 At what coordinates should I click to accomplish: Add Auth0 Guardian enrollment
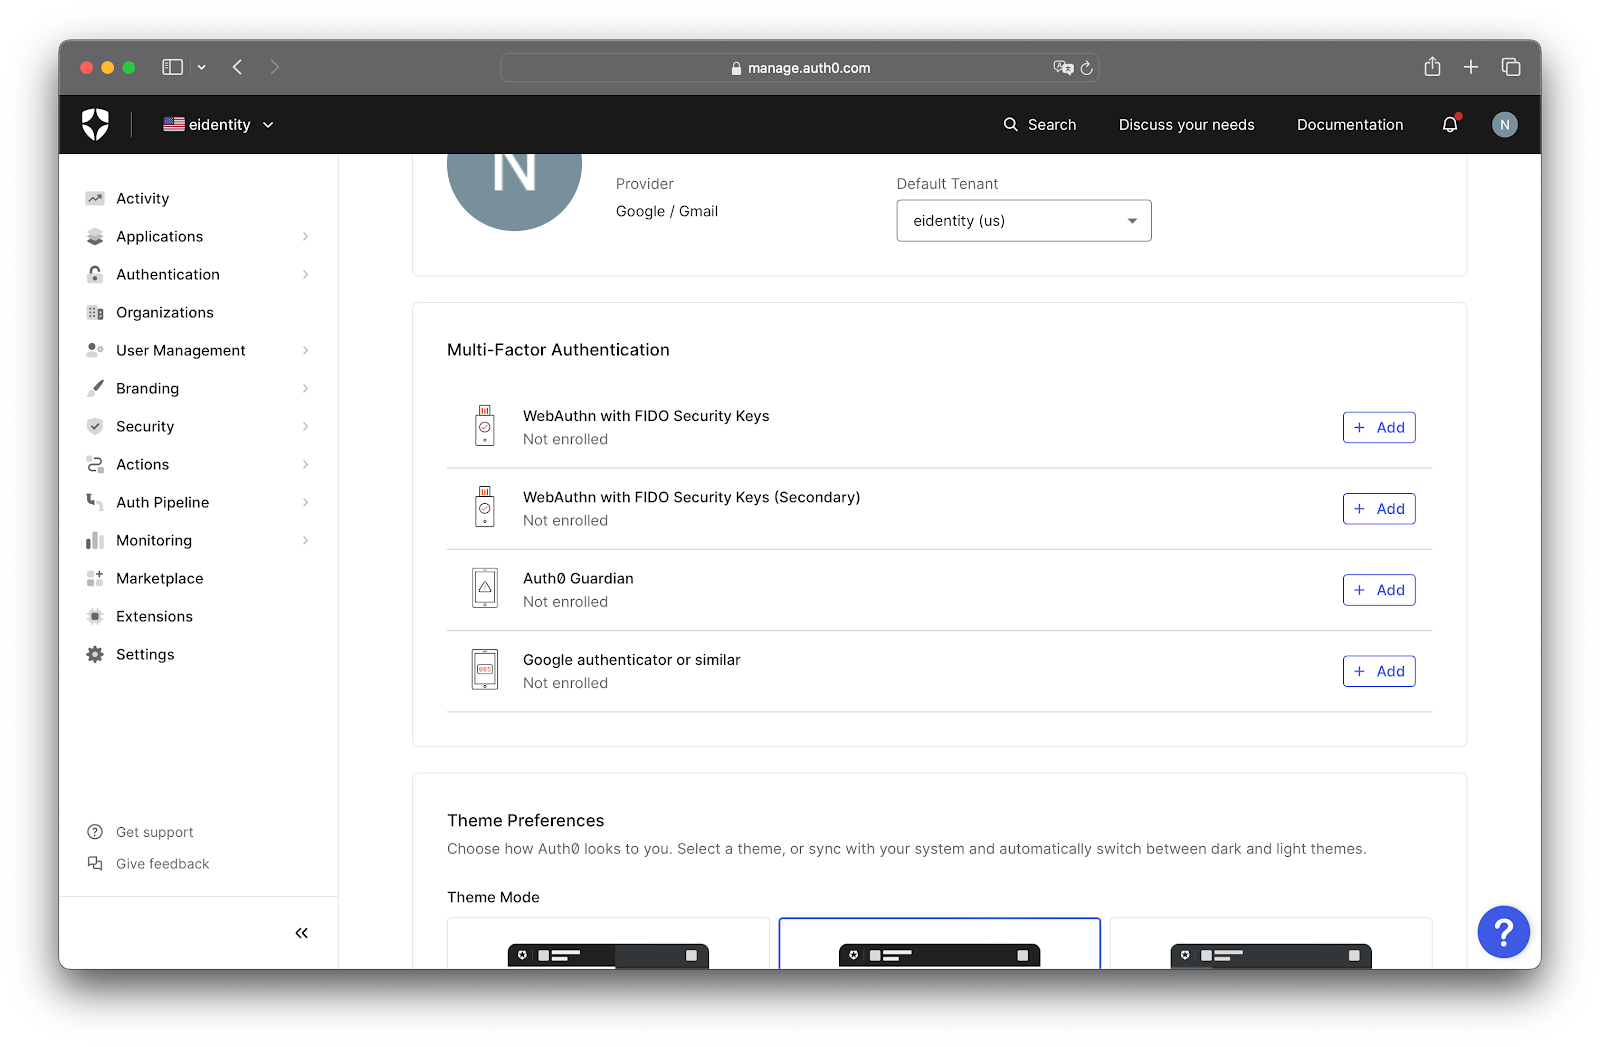click(1379, 590)
